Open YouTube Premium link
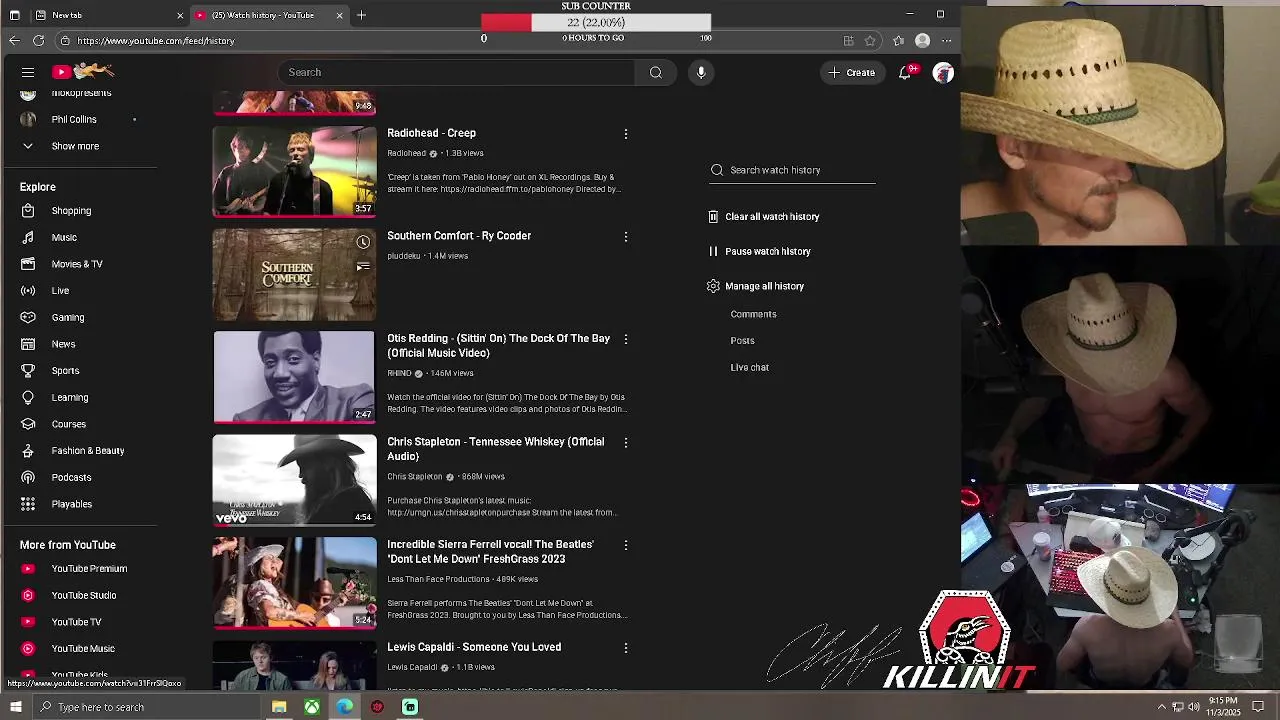 point(89,569)
